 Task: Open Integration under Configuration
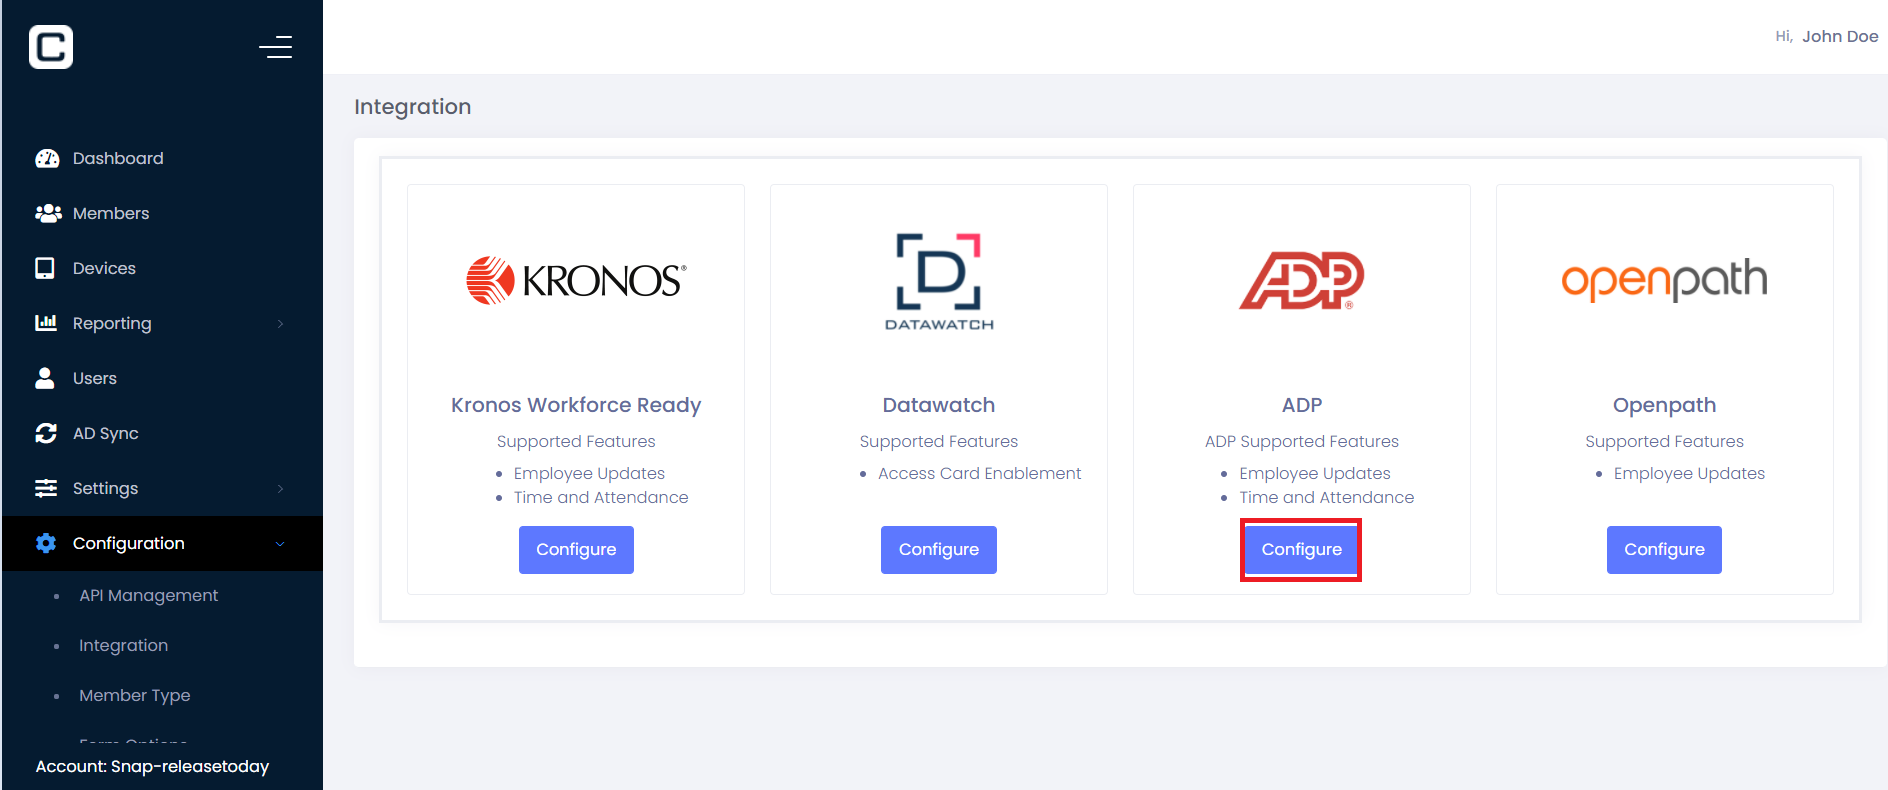[123, 645]
